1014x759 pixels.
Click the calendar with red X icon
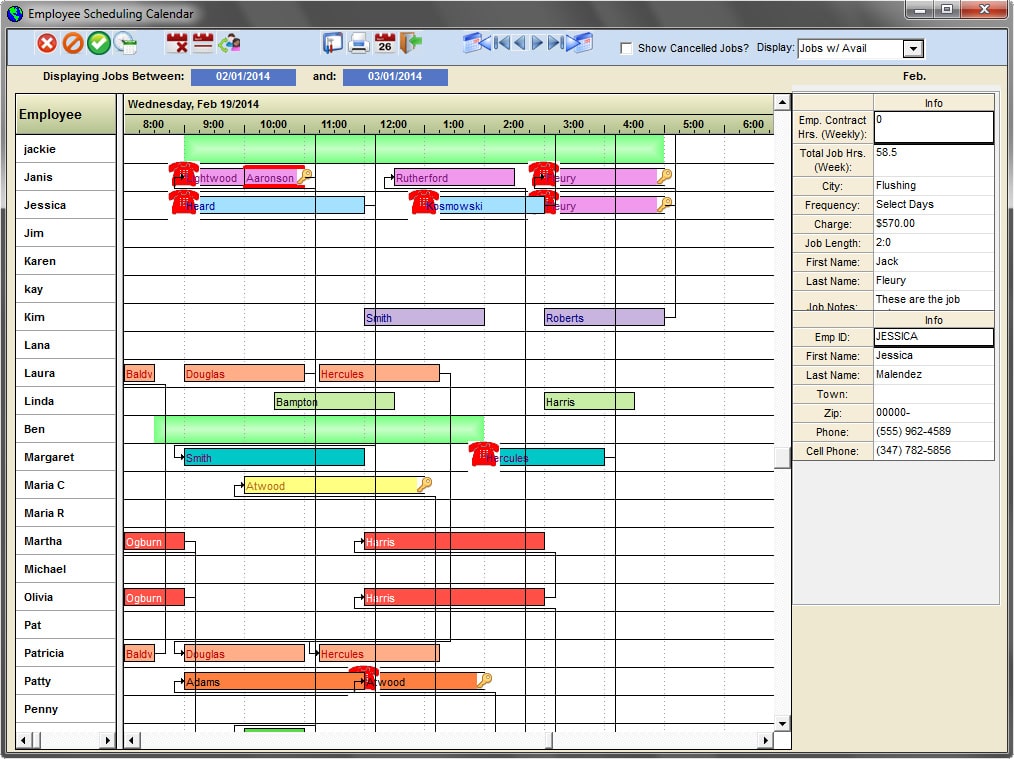tap(177, 43)
